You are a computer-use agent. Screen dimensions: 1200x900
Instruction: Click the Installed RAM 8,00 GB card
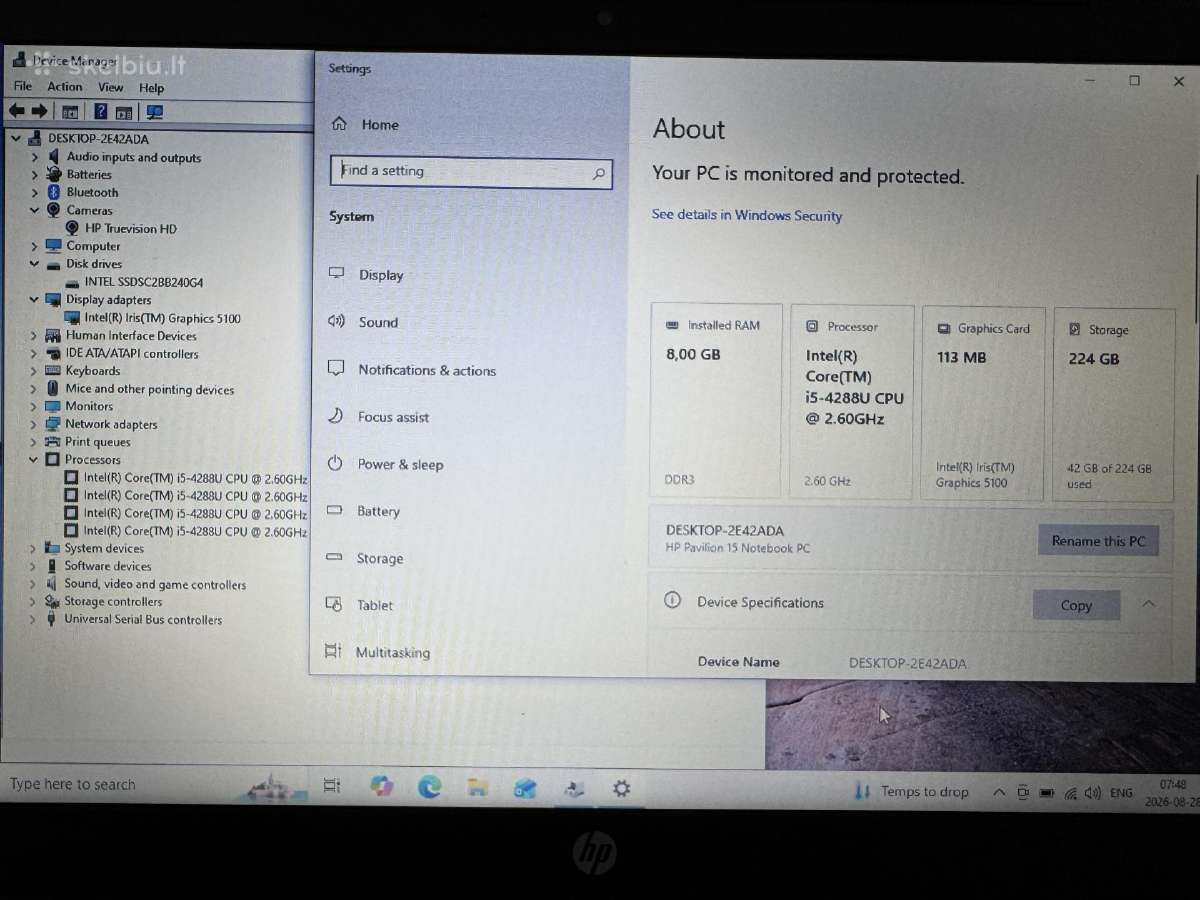(716, 401)
